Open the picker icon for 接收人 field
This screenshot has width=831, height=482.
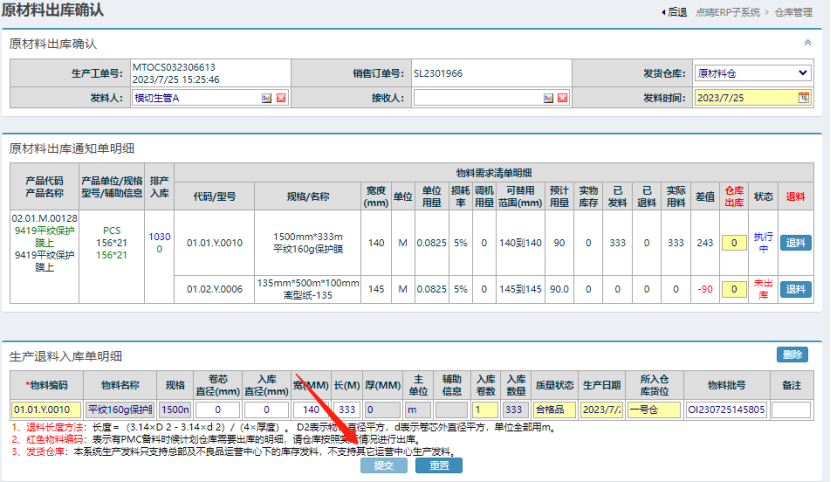(x=548, y=97)
